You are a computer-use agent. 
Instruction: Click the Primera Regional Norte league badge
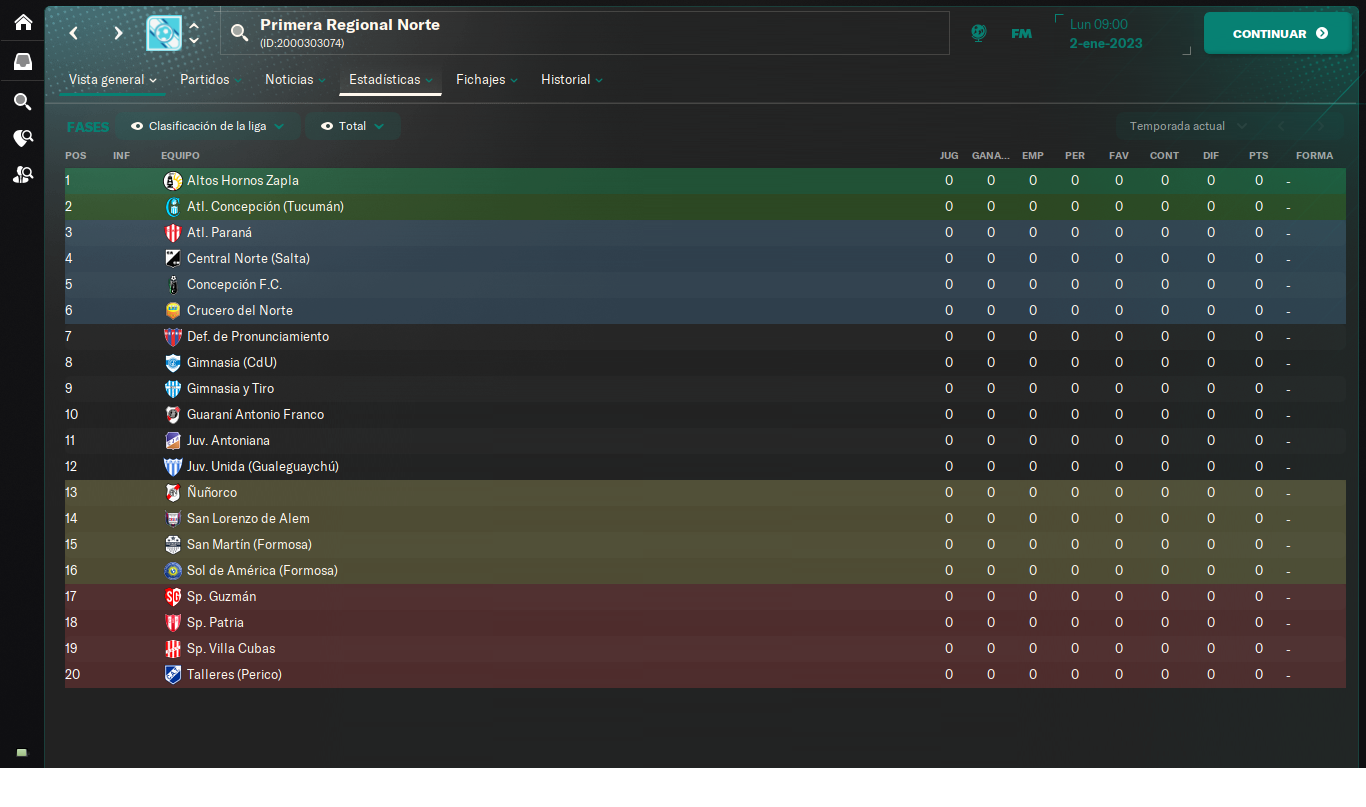click(x=164, y=33)
